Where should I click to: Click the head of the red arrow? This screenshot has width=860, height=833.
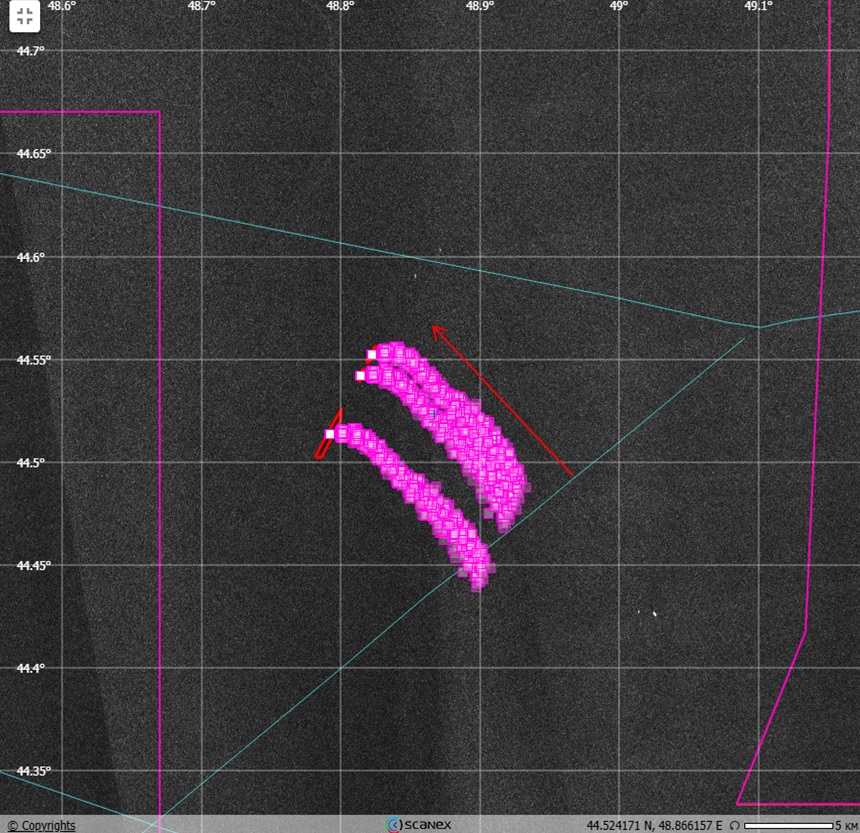436,328
